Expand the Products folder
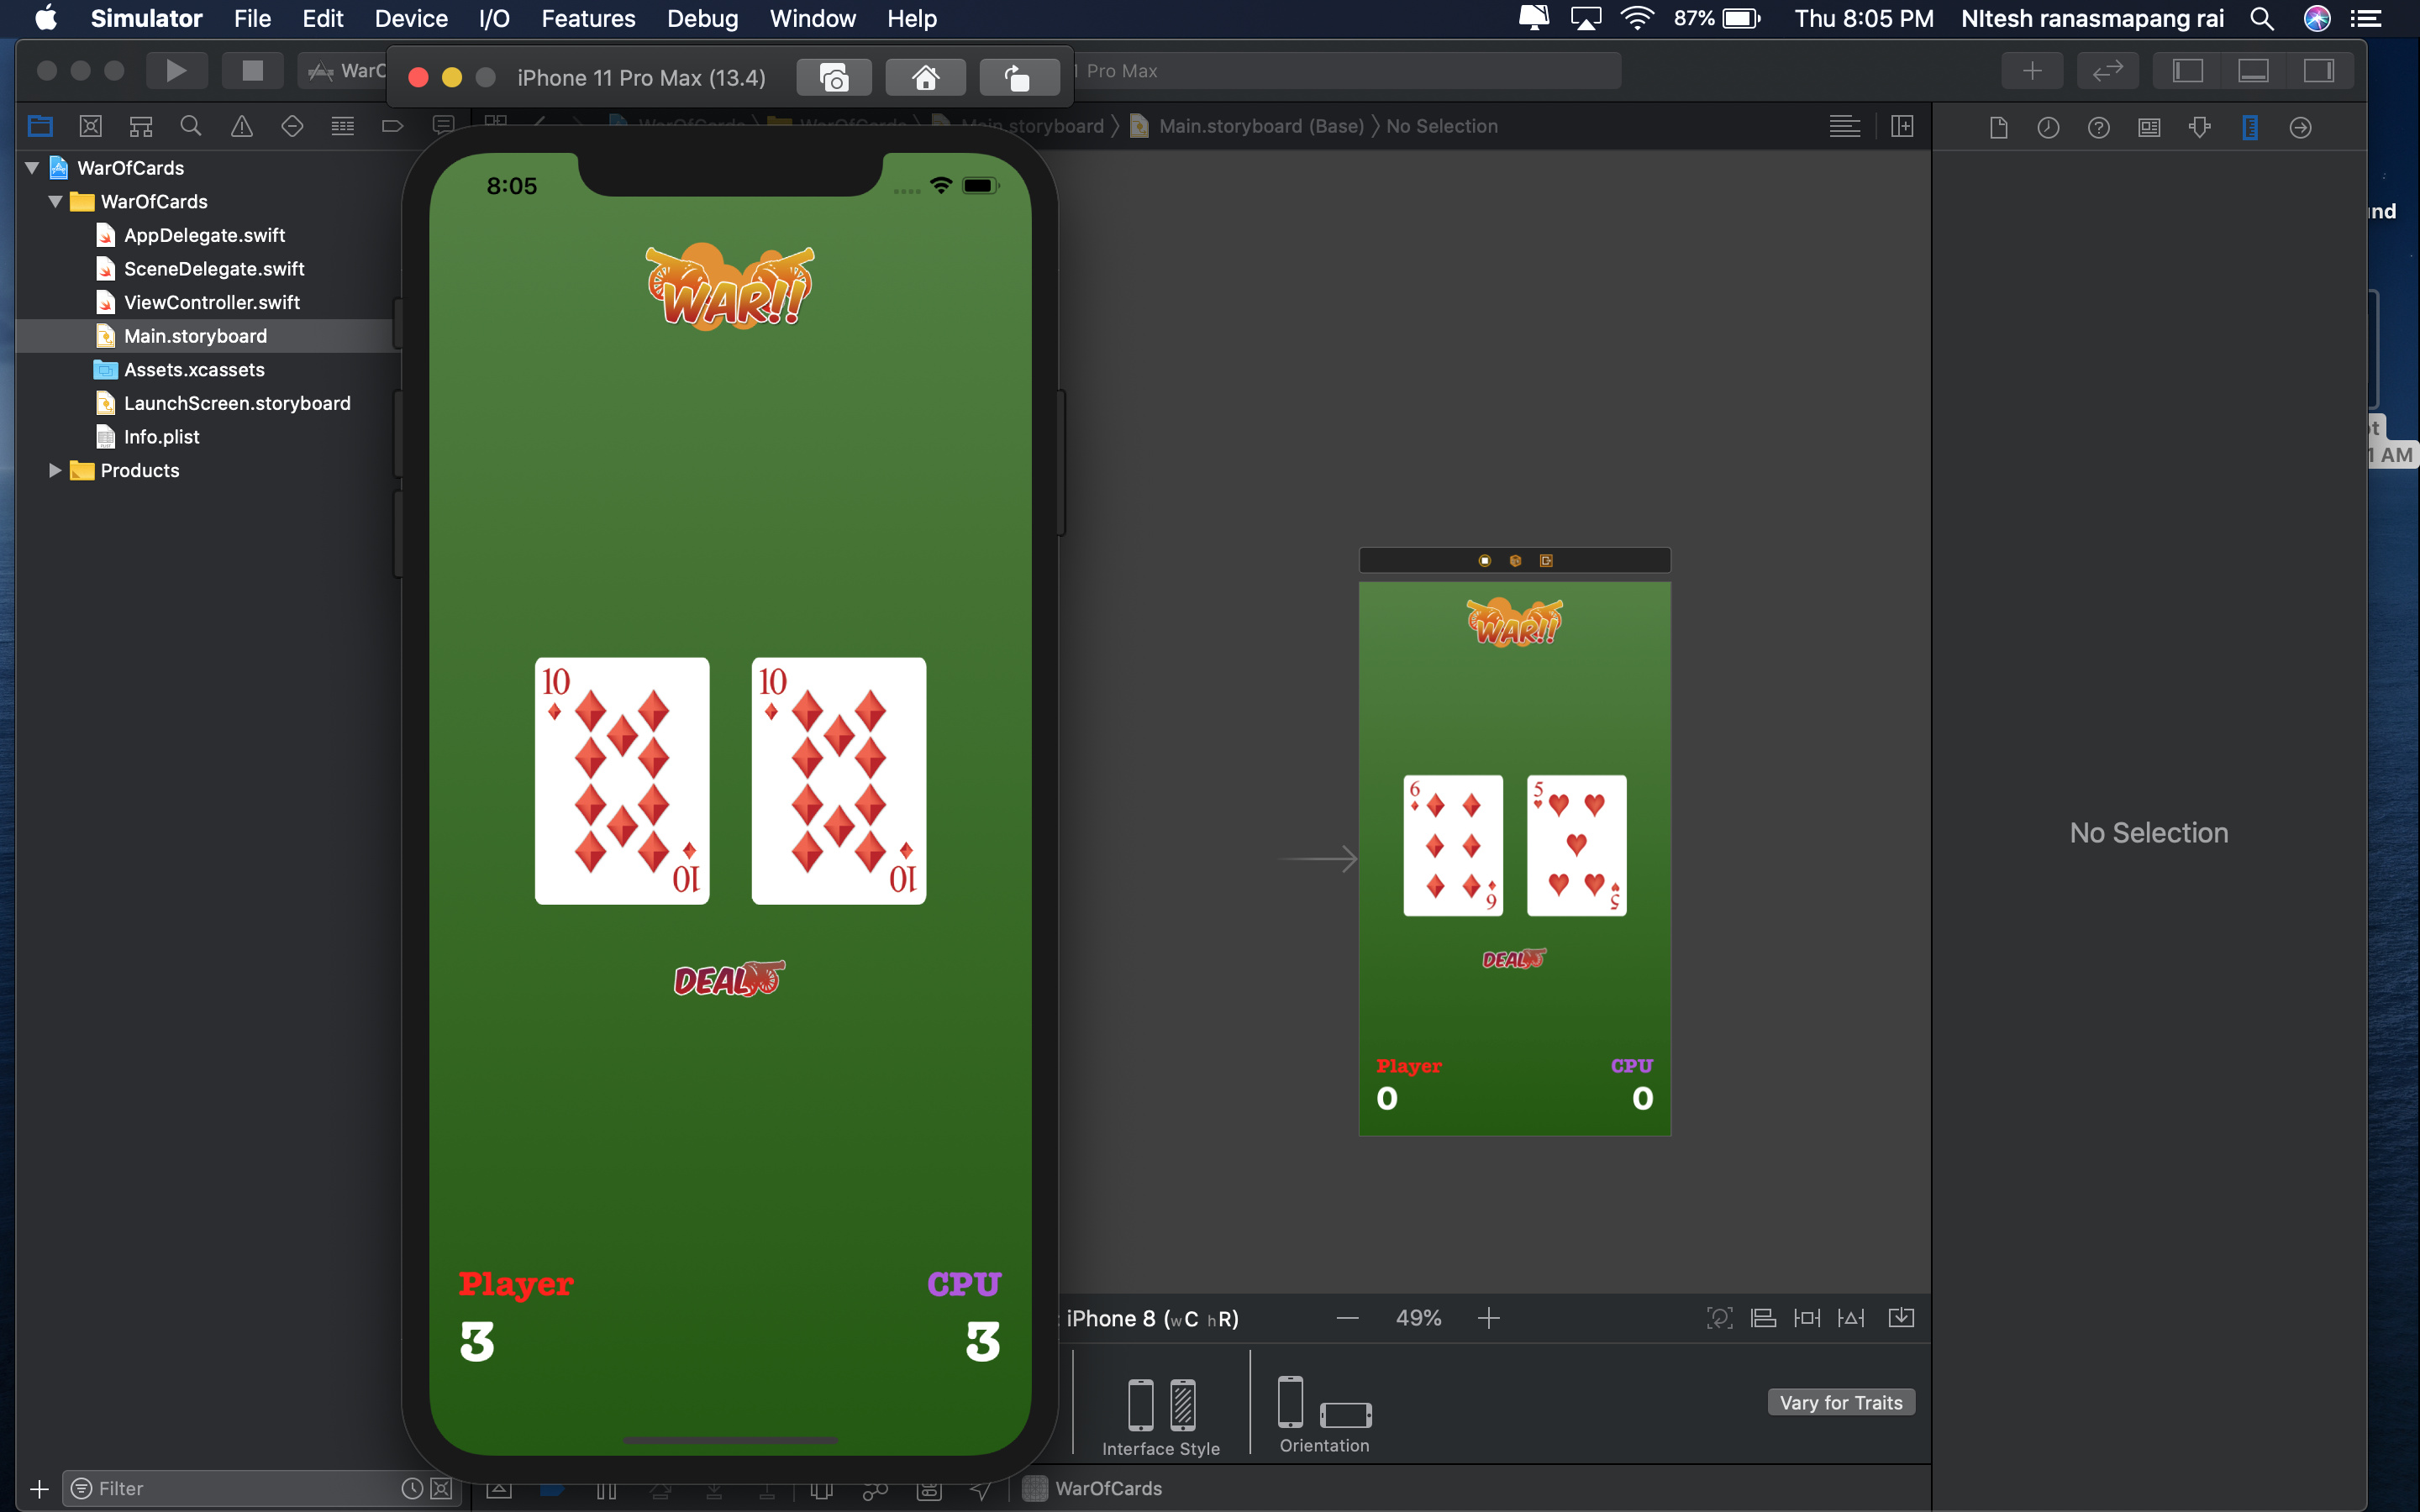 pyautogui.click(x=55, y=471)
